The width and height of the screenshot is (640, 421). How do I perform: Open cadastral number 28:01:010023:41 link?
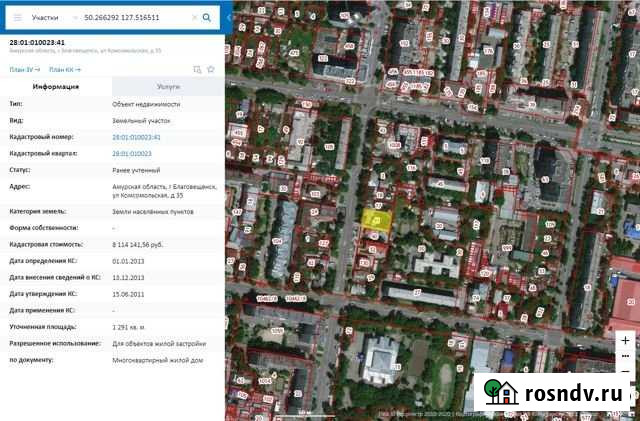[136, 136]
